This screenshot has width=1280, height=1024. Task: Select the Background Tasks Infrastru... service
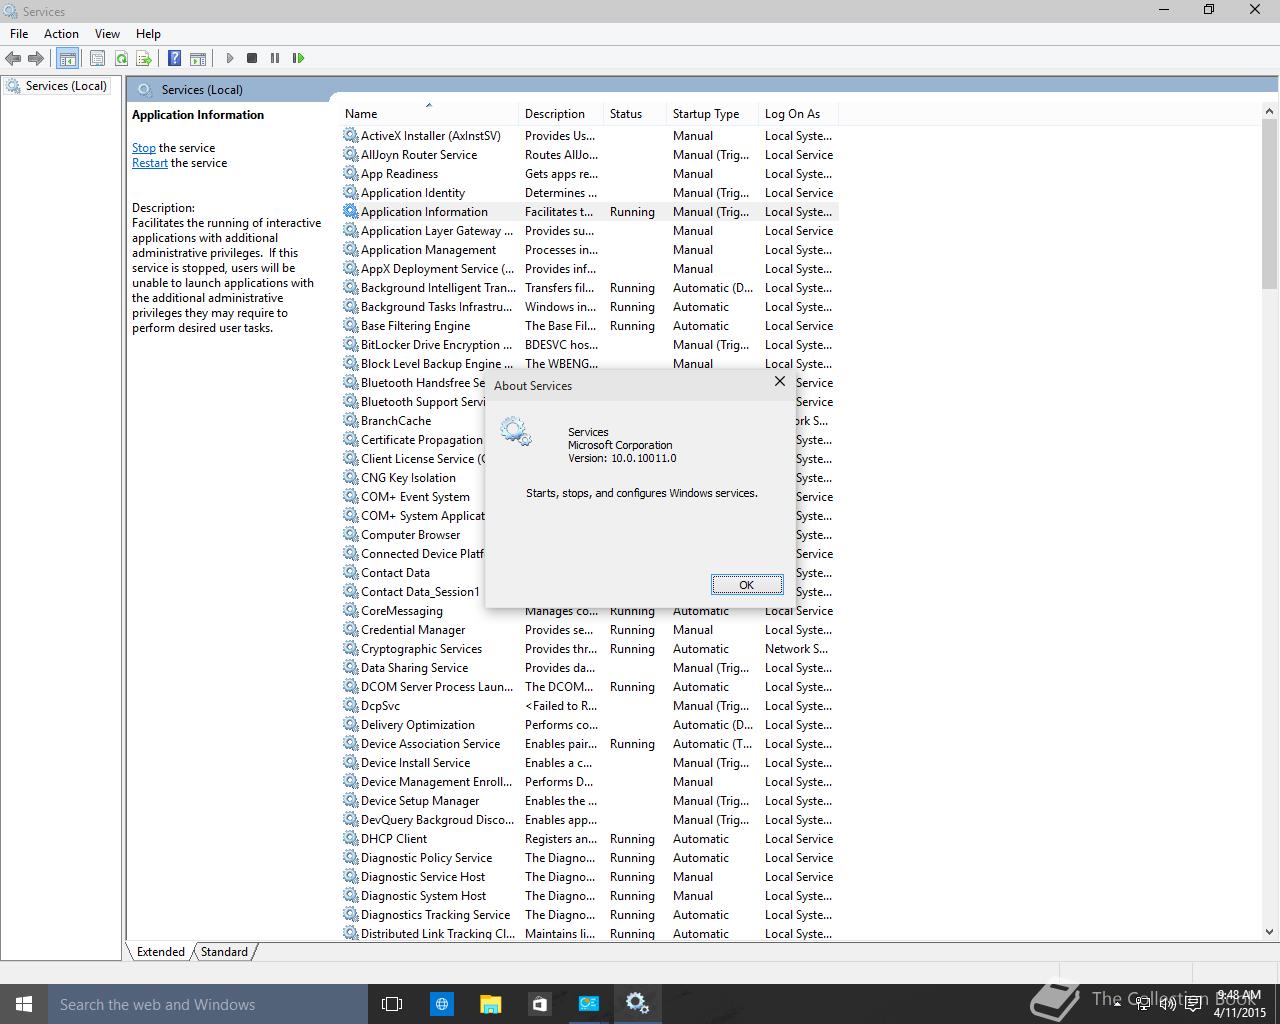589,307
